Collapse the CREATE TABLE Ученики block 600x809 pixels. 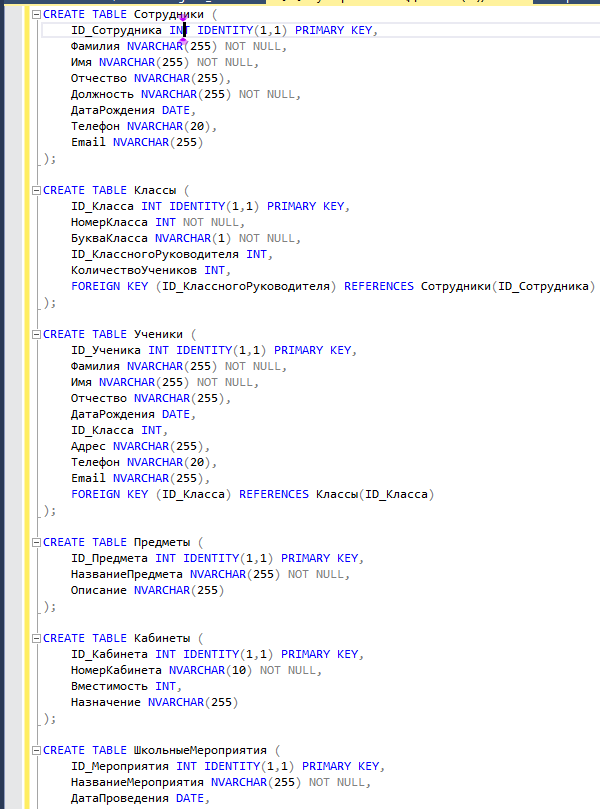point(36,334)
